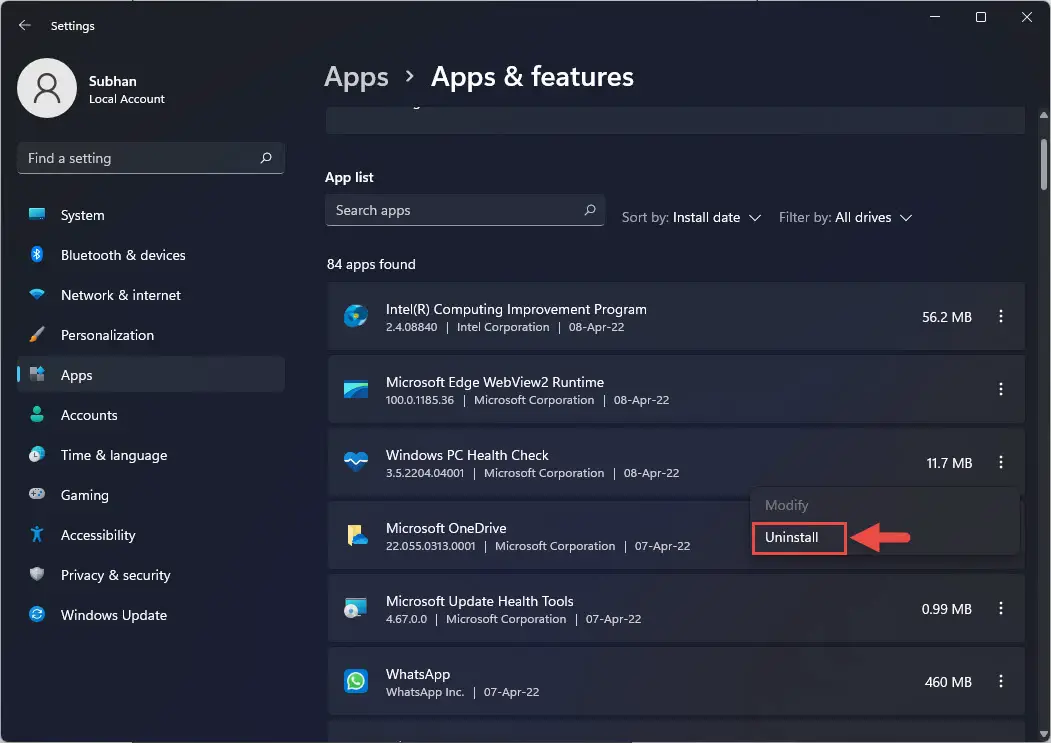
Task: Click the App list heading
Action: (x=349, y=177)
